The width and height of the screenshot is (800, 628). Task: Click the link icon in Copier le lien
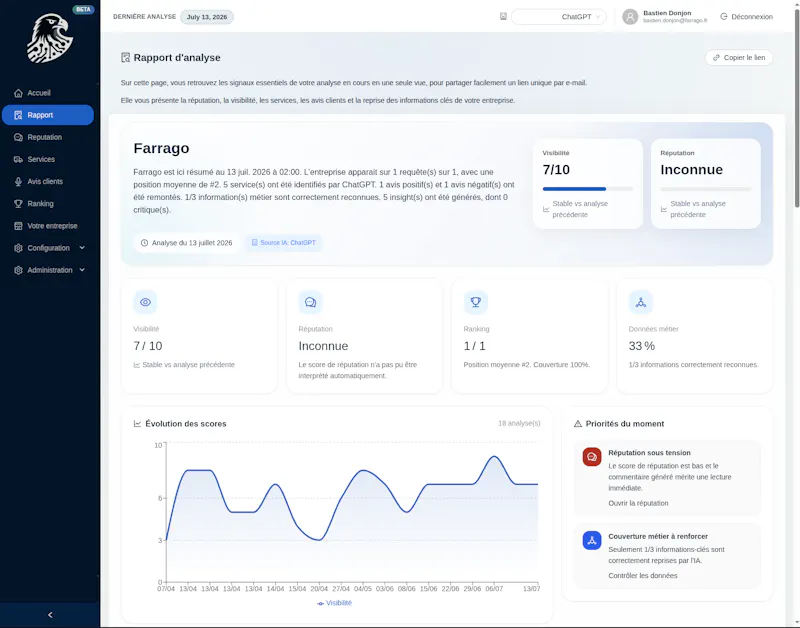pos(716,58)
